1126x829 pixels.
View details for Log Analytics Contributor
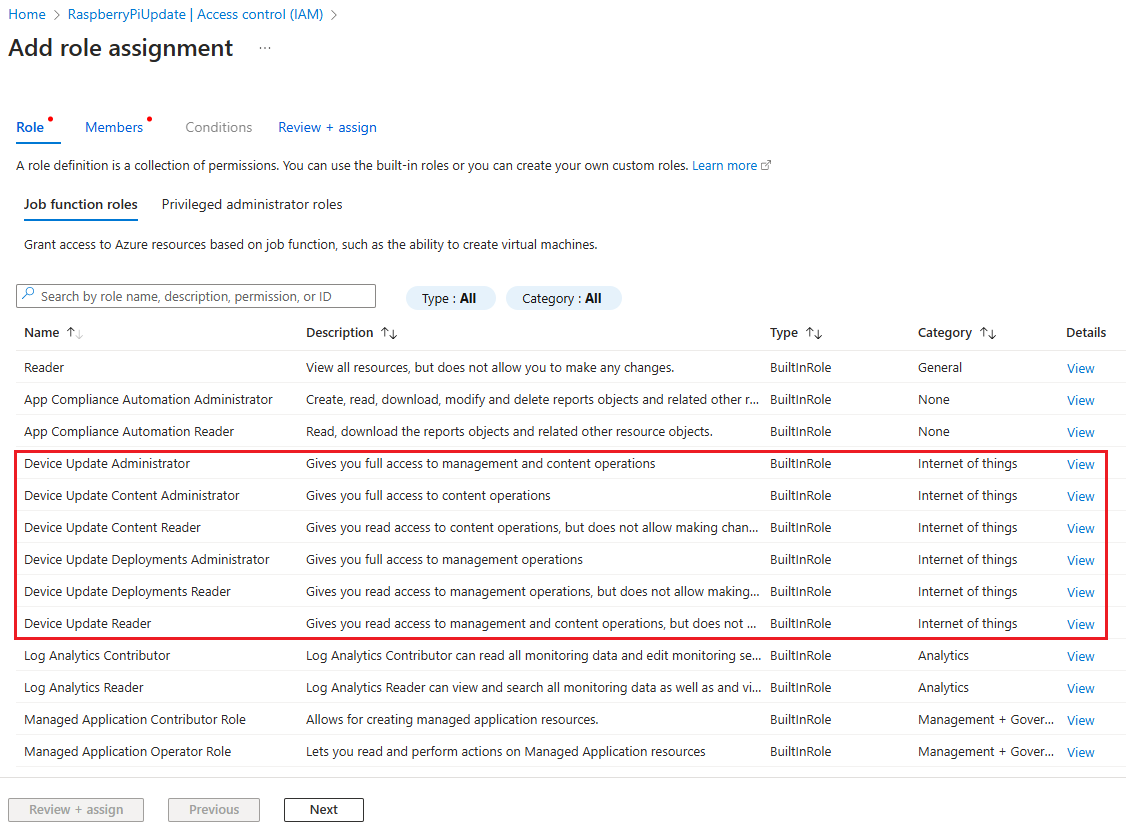click(1080, 656)
